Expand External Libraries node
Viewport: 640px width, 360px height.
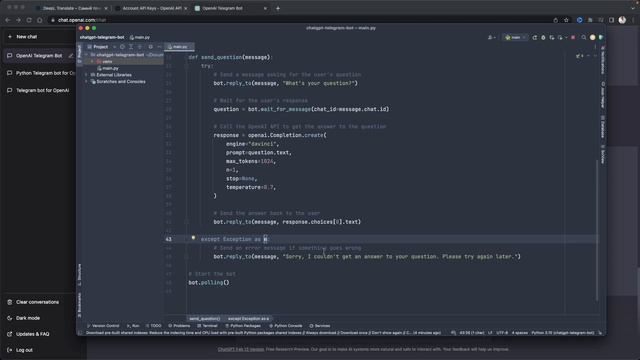click(x=86, y=75)
